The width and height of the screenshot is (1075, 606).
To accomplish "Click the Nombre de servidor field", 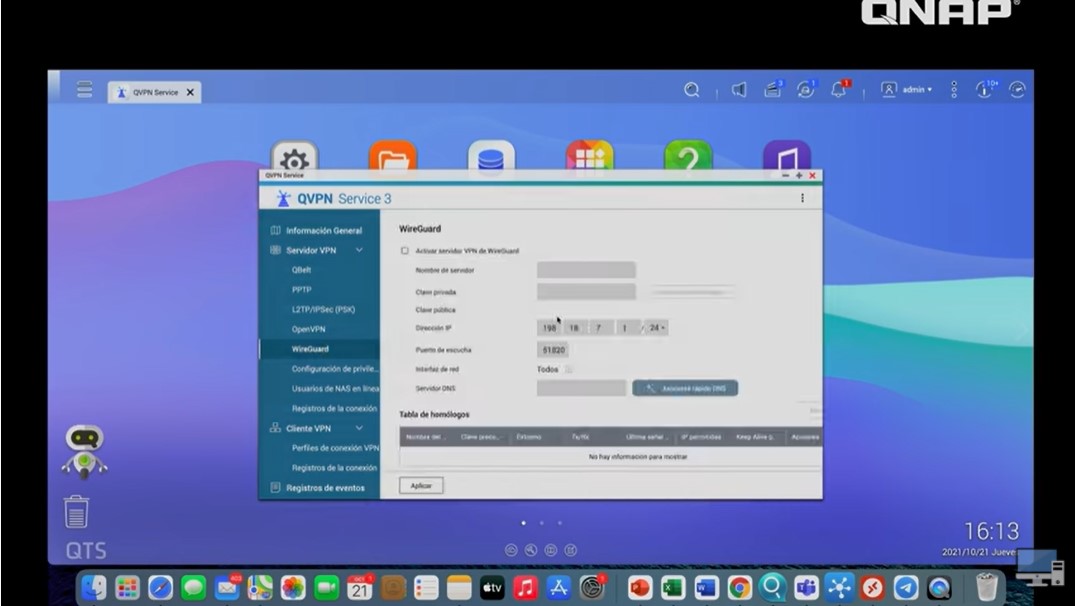I will (586, 270).
